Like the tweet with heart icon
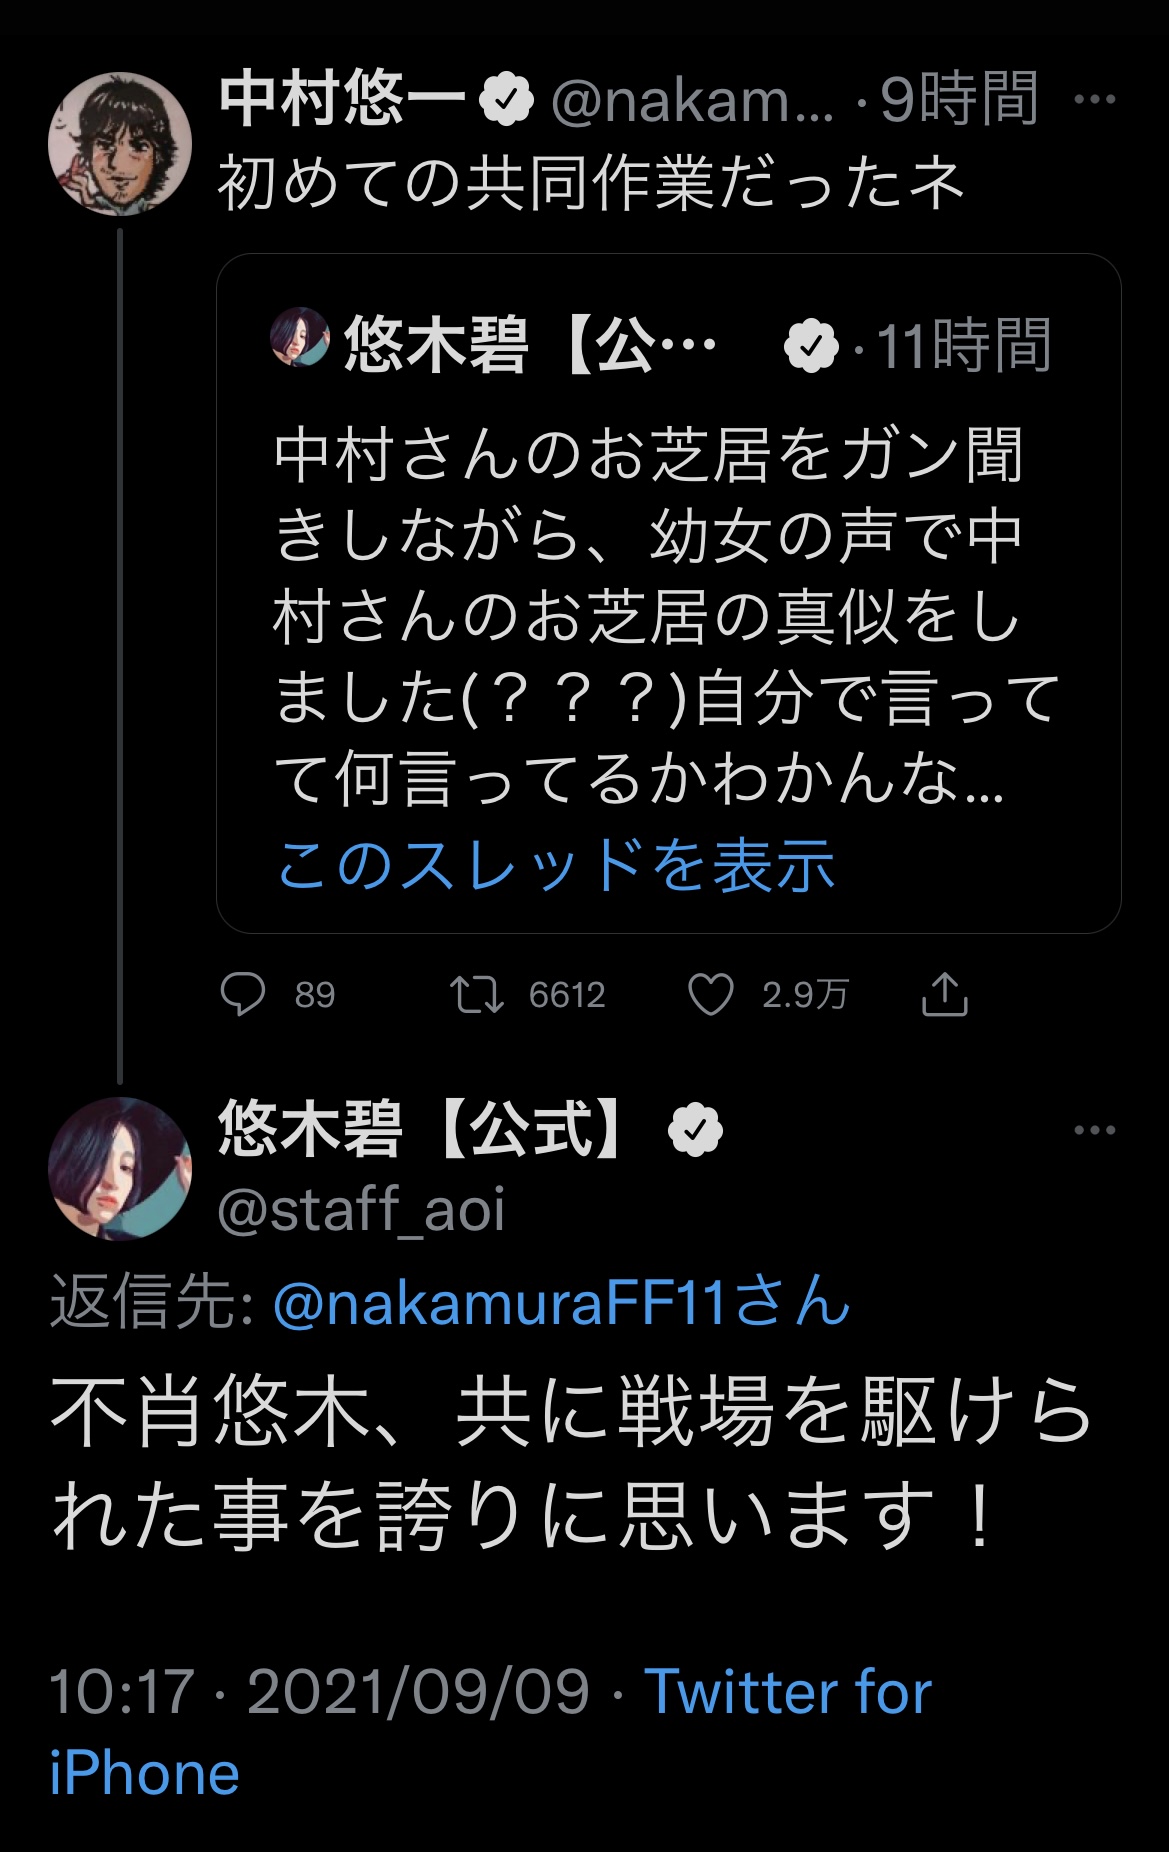Image resolution: width=1169 pixels, height=1852 pixels. 711,995
